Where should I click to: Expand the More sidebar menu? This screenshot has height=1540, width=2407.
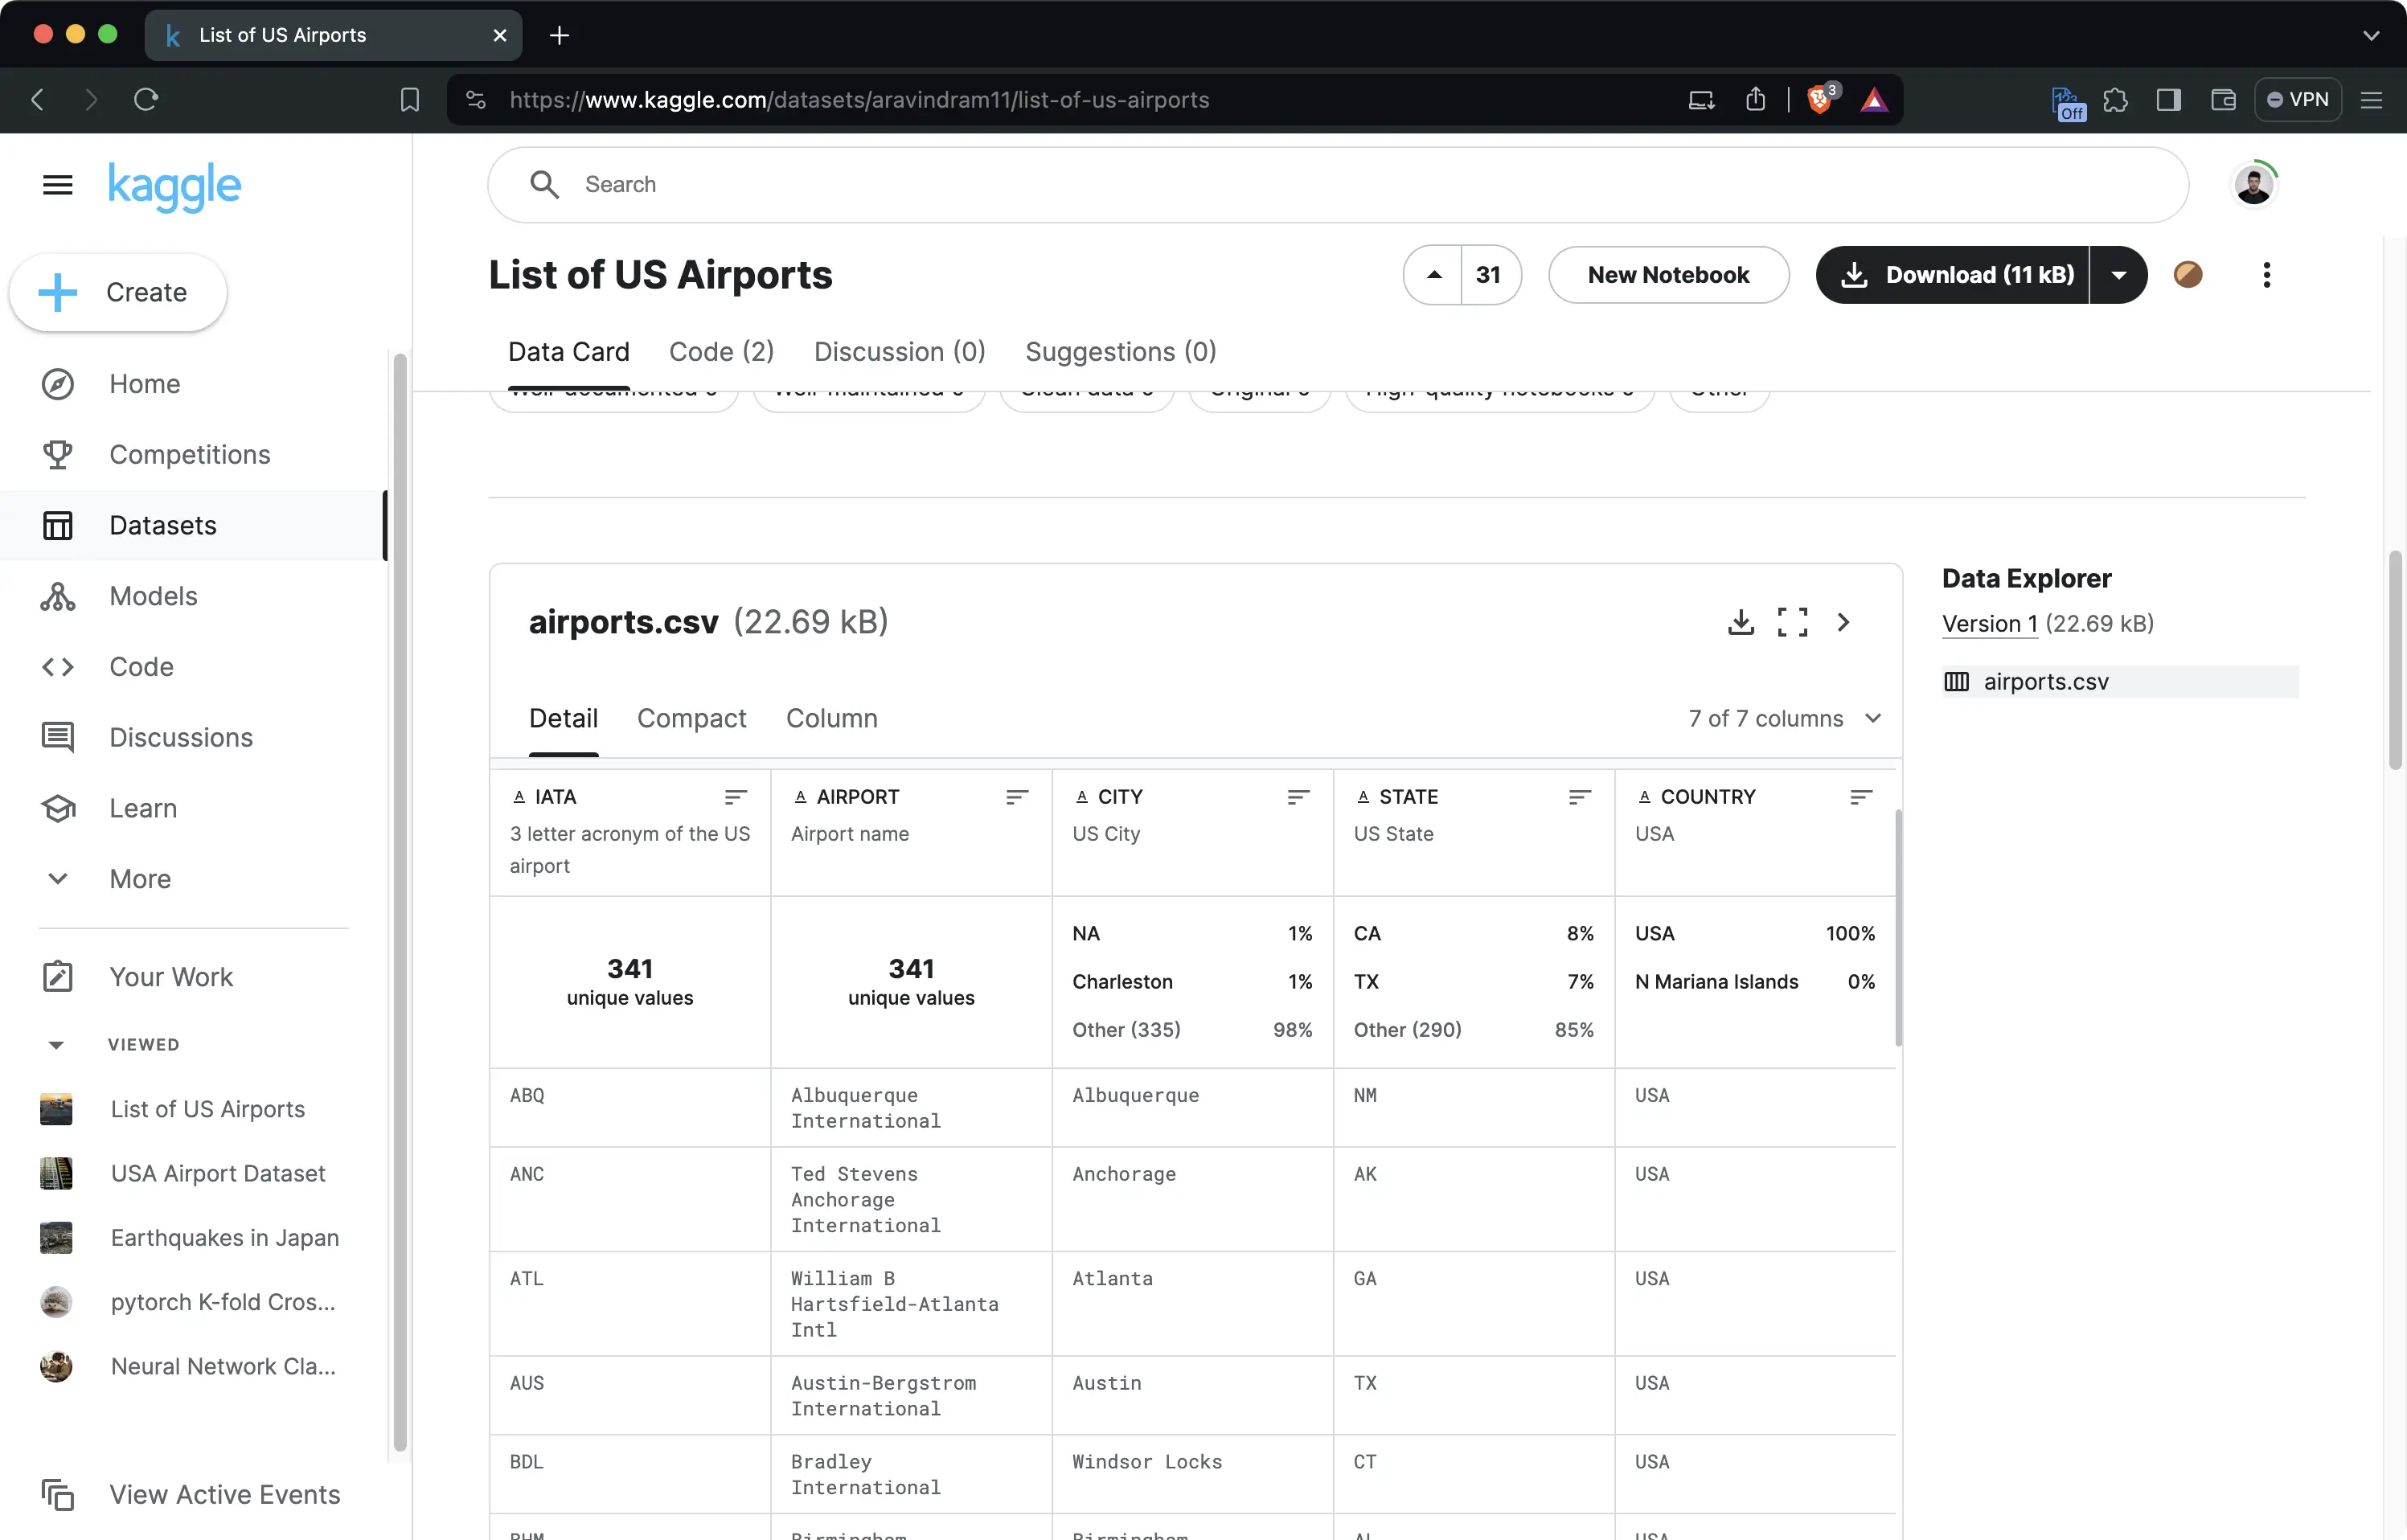[x=194, y=879]
